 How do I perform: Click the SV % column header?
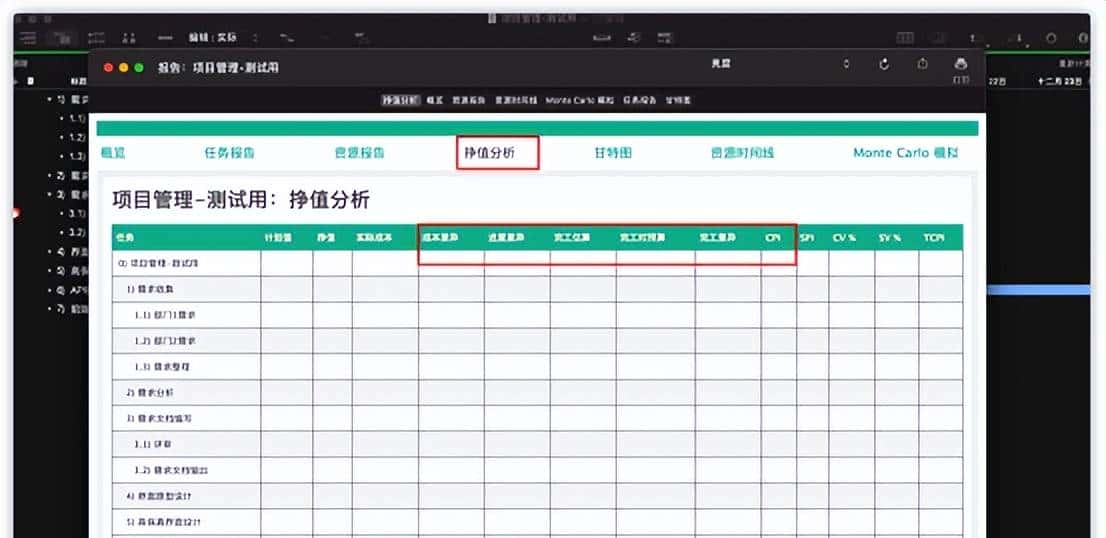tap(897, 238)
